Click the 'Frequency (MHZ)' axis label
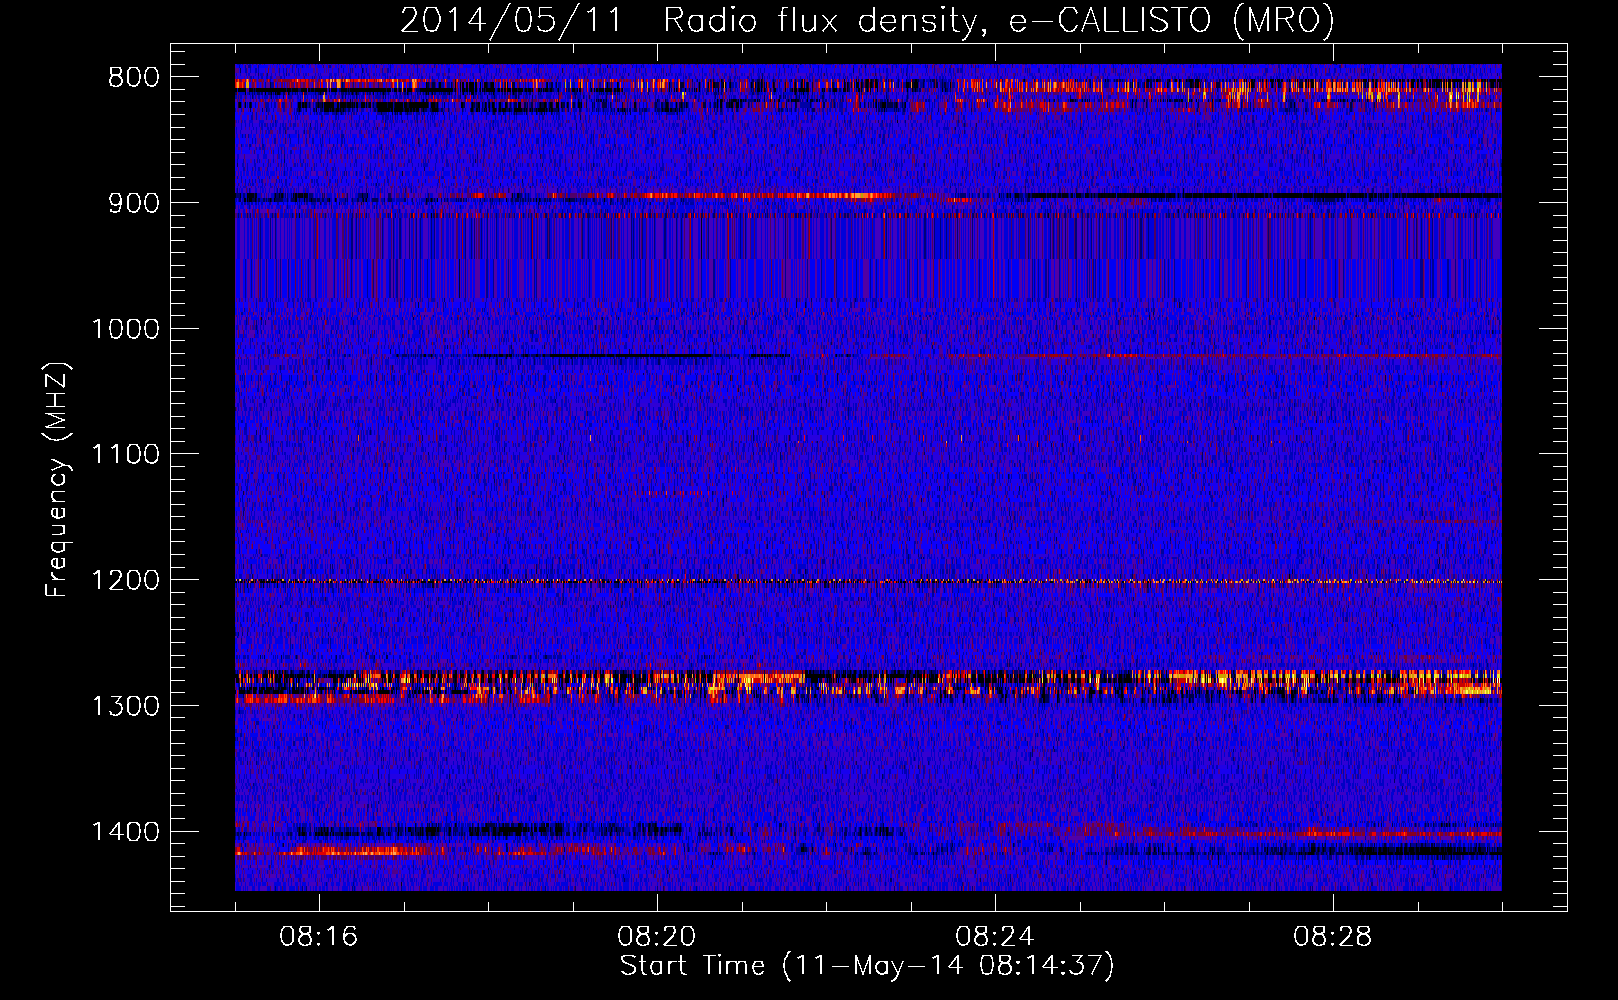 click(57, 480)
